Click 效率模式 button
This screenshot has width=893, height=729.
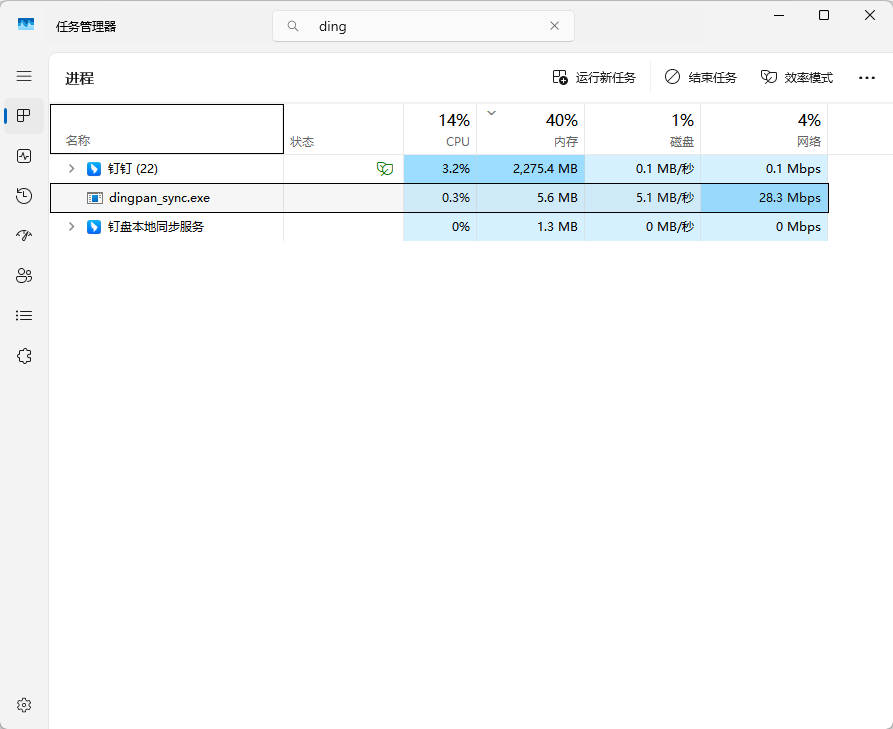(x=797, y=77)
